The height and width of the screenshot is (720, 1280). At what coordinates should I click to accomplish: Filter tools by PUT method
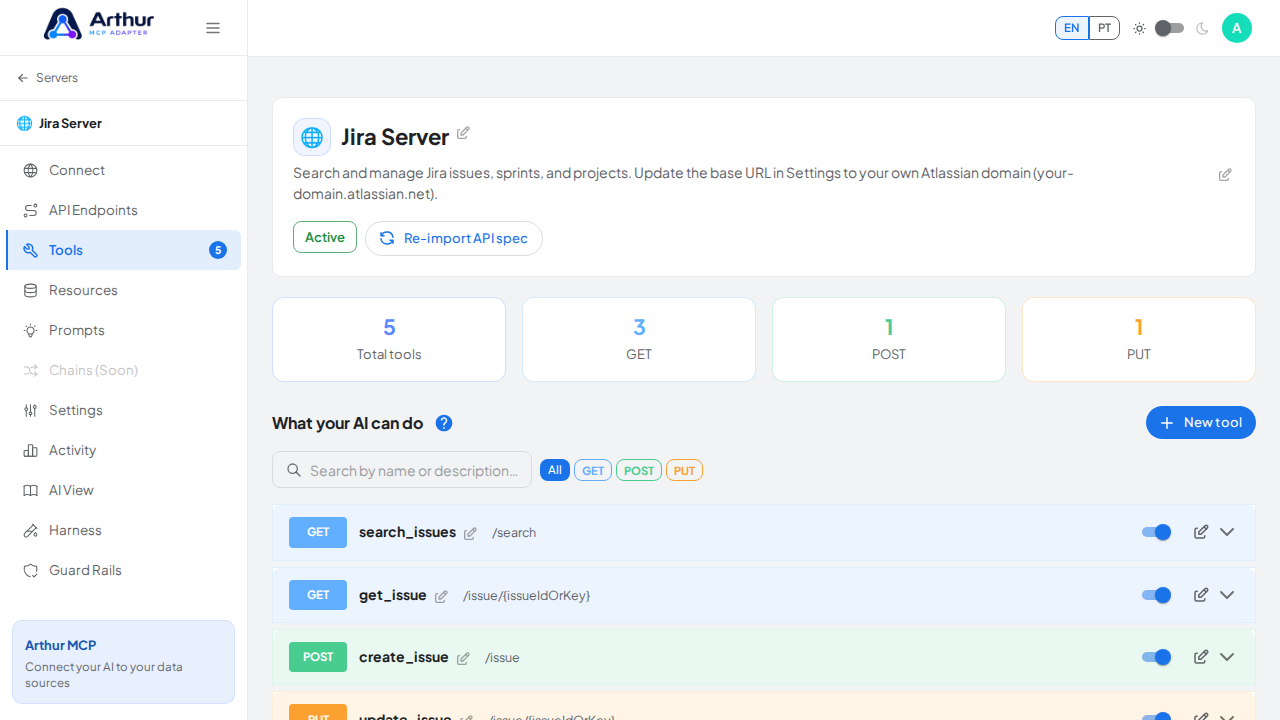tap(685, 470)
